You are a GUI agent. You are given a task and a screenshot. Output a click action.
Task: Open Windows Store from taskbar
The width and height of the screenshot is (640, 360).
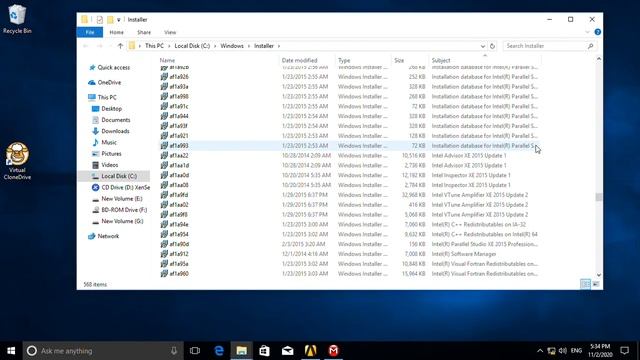tap(264, 351)
